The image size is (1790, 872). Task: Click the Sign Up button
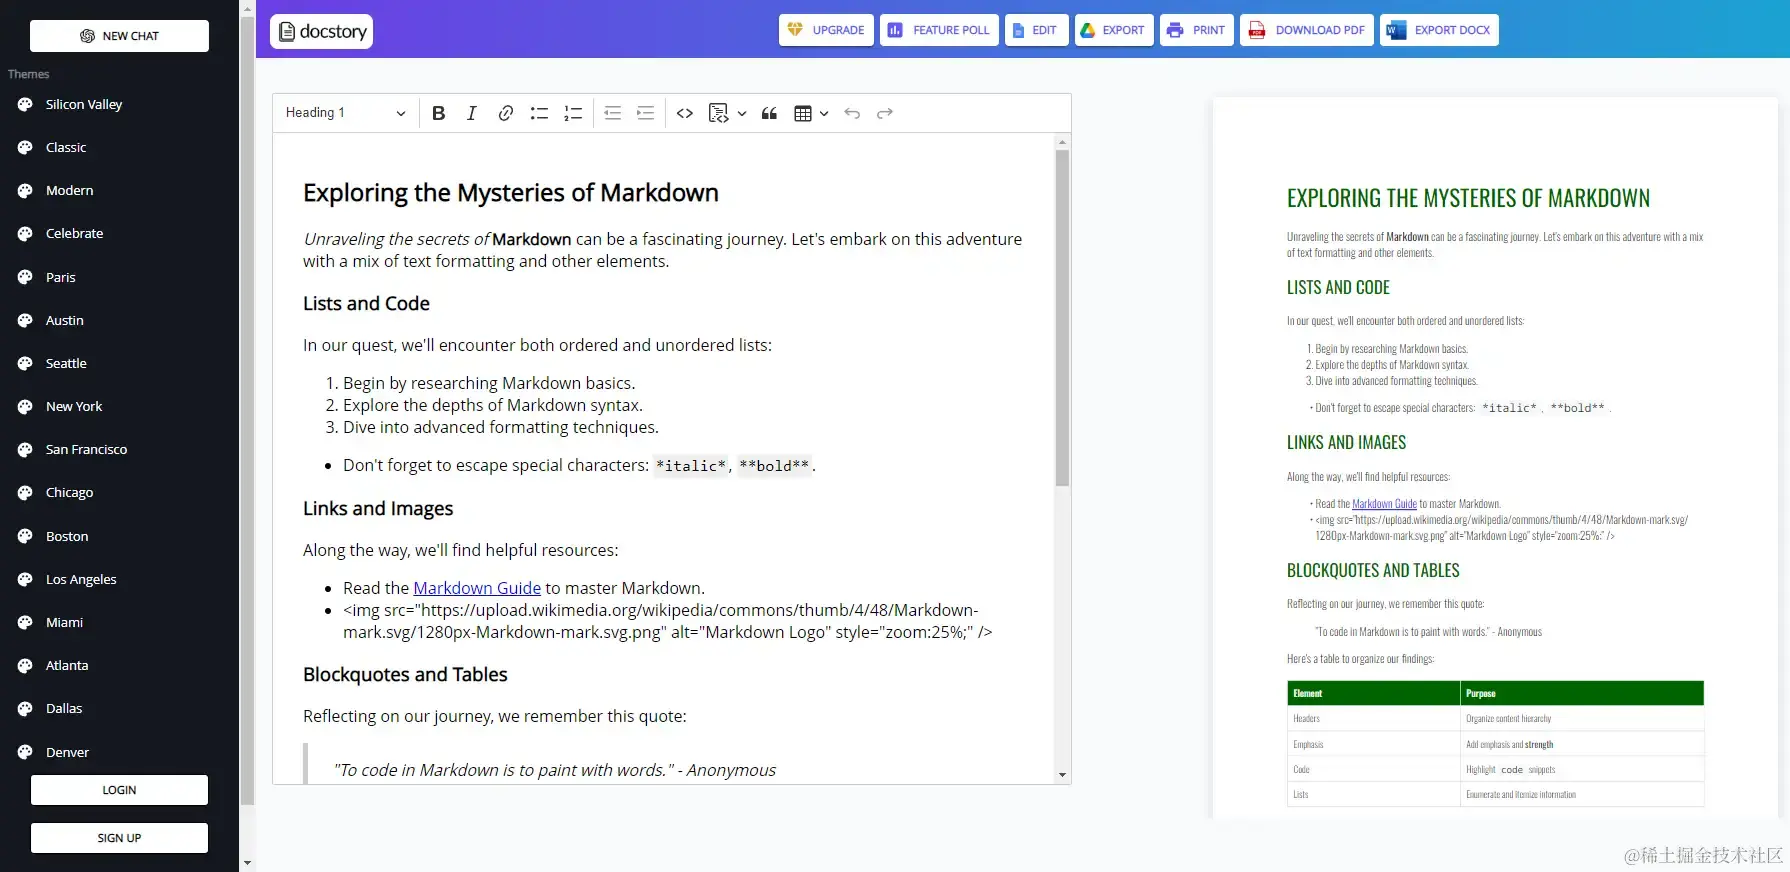pos(119,838)
